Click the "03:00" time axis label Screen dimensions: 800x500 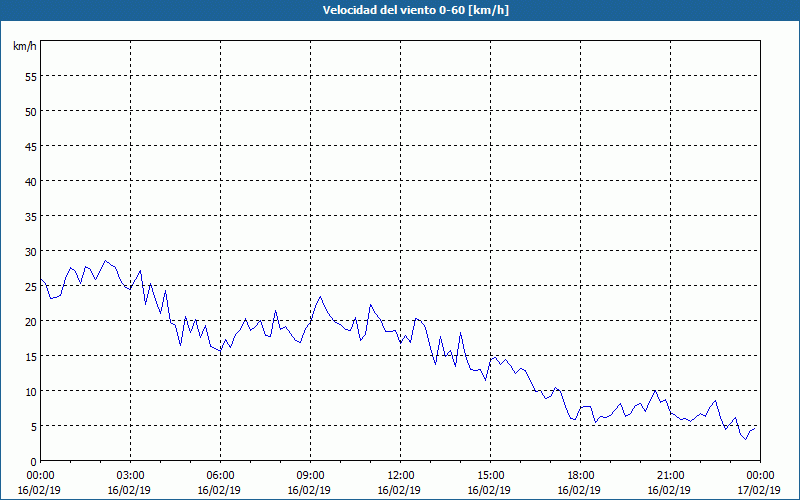[x=131, y=476]
